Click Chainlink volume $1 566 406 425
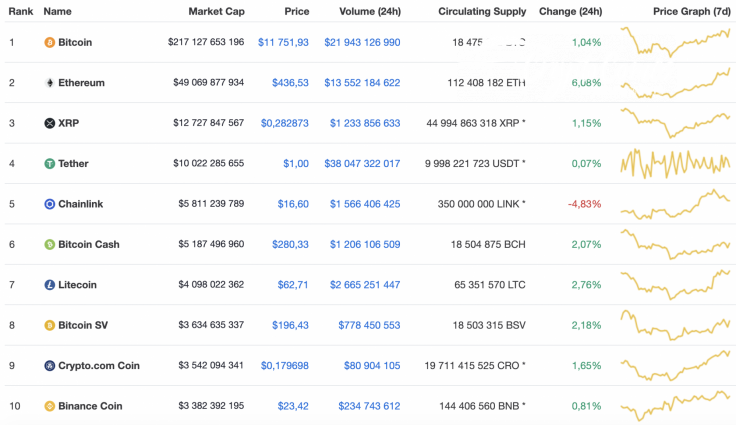Screen dimensions: 736x425 point(365,204)
